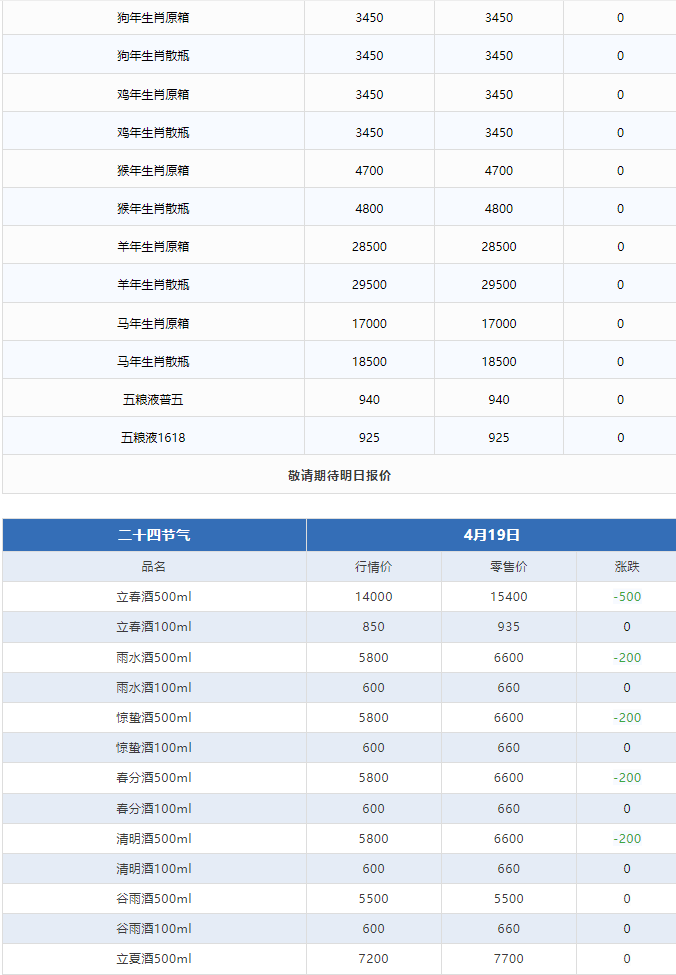Click the 五粮液普五 product name

[153, 399]
